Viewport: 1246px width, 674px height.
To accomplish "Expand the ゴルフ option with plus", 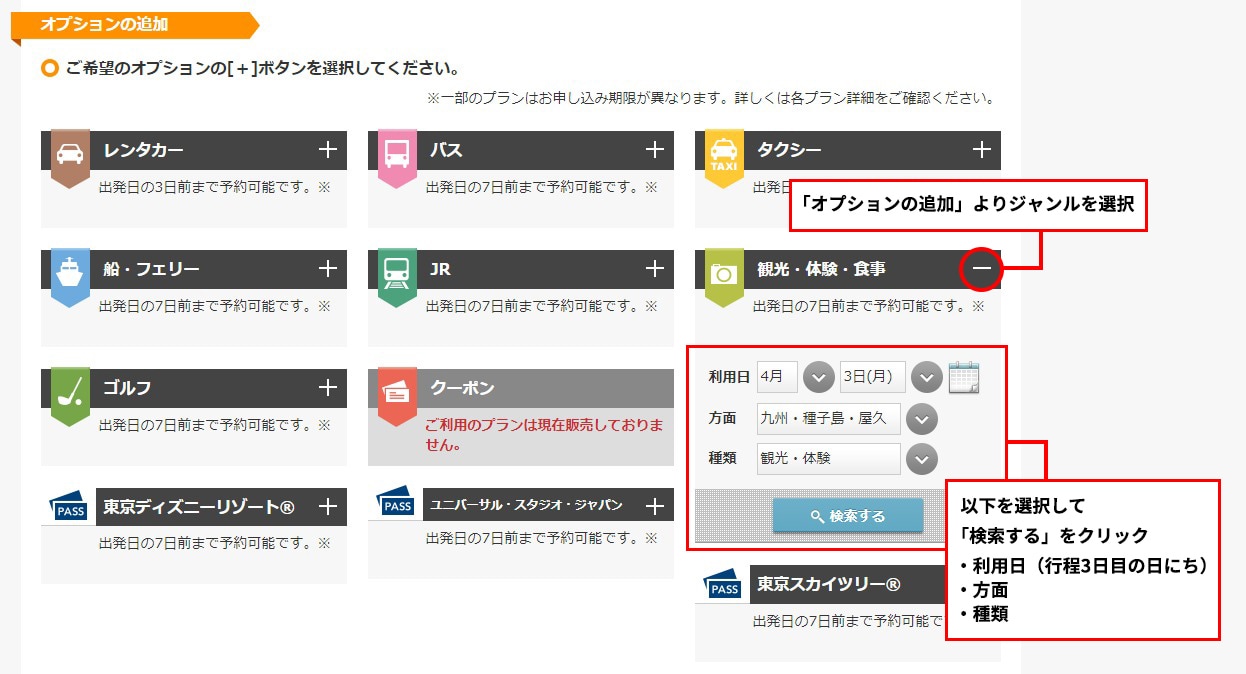I will pos(328,388).
